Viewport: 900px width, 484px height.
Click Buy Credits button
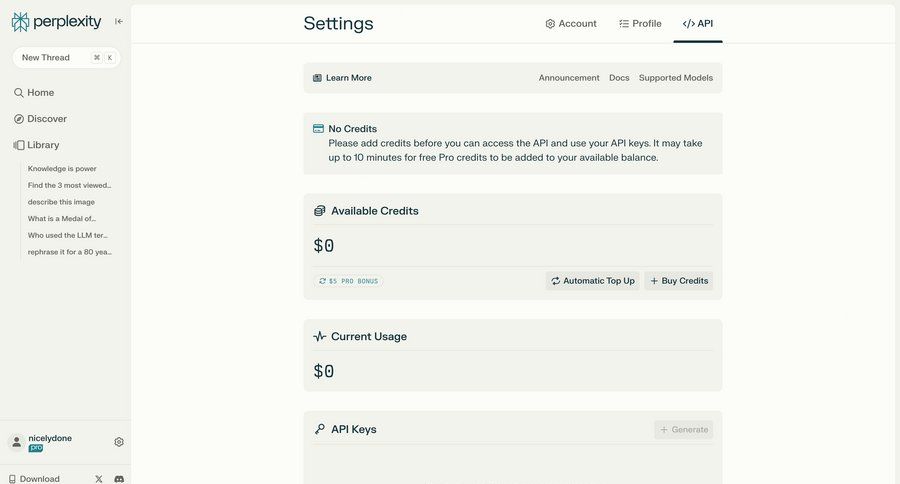(x=678, y=281)
